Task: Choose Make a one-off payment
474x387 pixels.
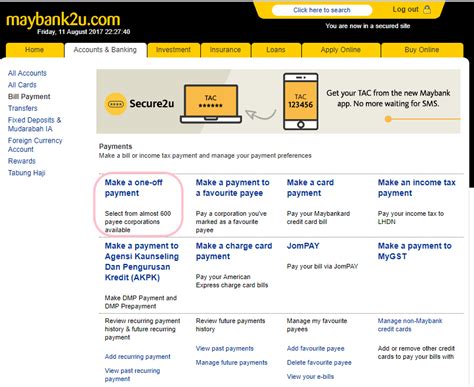Action: pos(134,188)
